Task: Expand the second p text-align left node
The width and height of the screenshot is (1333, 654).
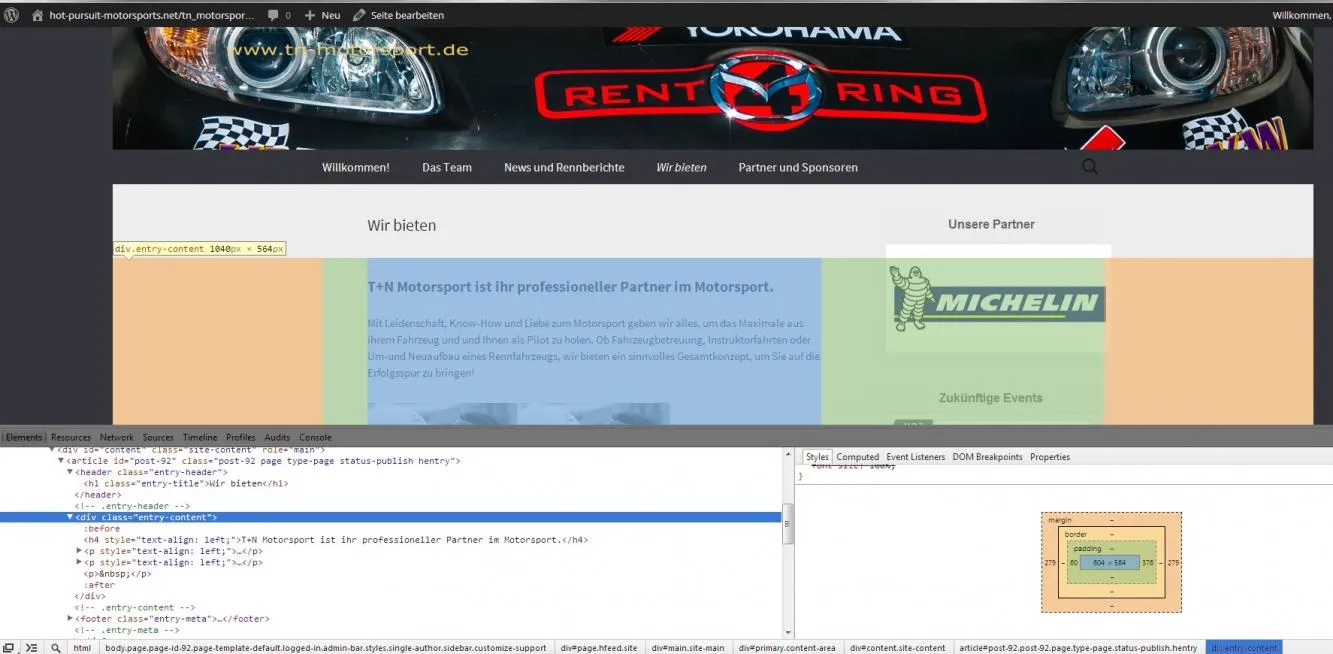Action: 79,562
